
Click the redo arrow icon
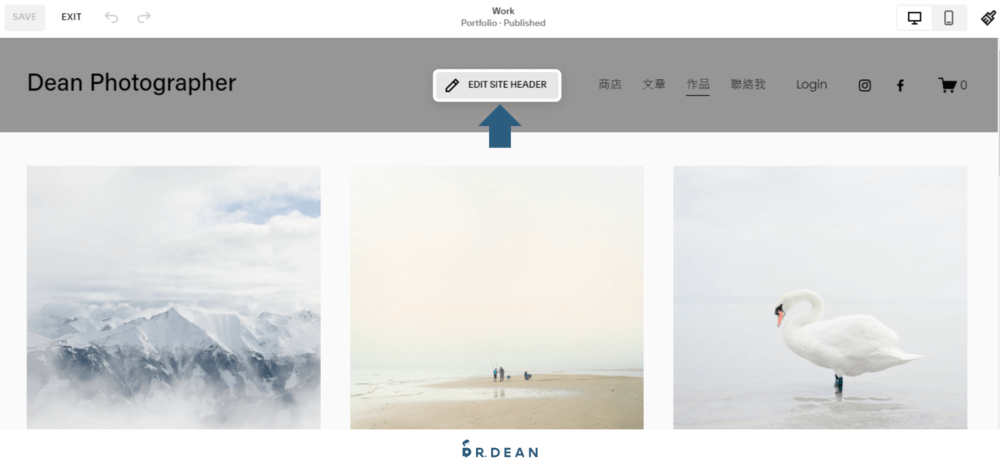144,17
